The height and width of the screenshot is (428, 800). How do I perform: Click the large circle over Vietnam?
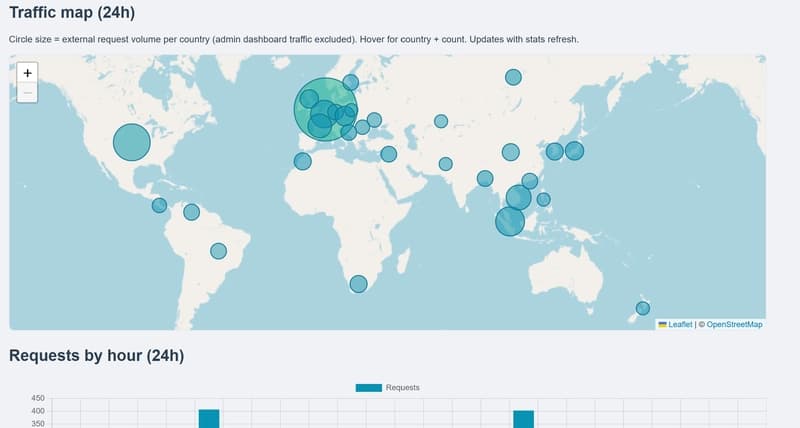[x=518, y=197]
